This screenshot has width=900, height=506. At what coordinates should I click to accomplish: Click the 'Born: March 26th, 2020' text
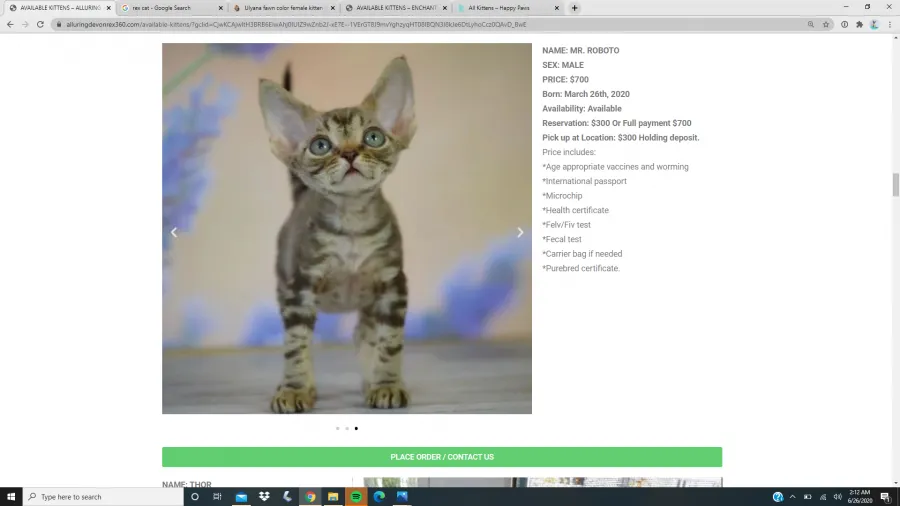585,94
